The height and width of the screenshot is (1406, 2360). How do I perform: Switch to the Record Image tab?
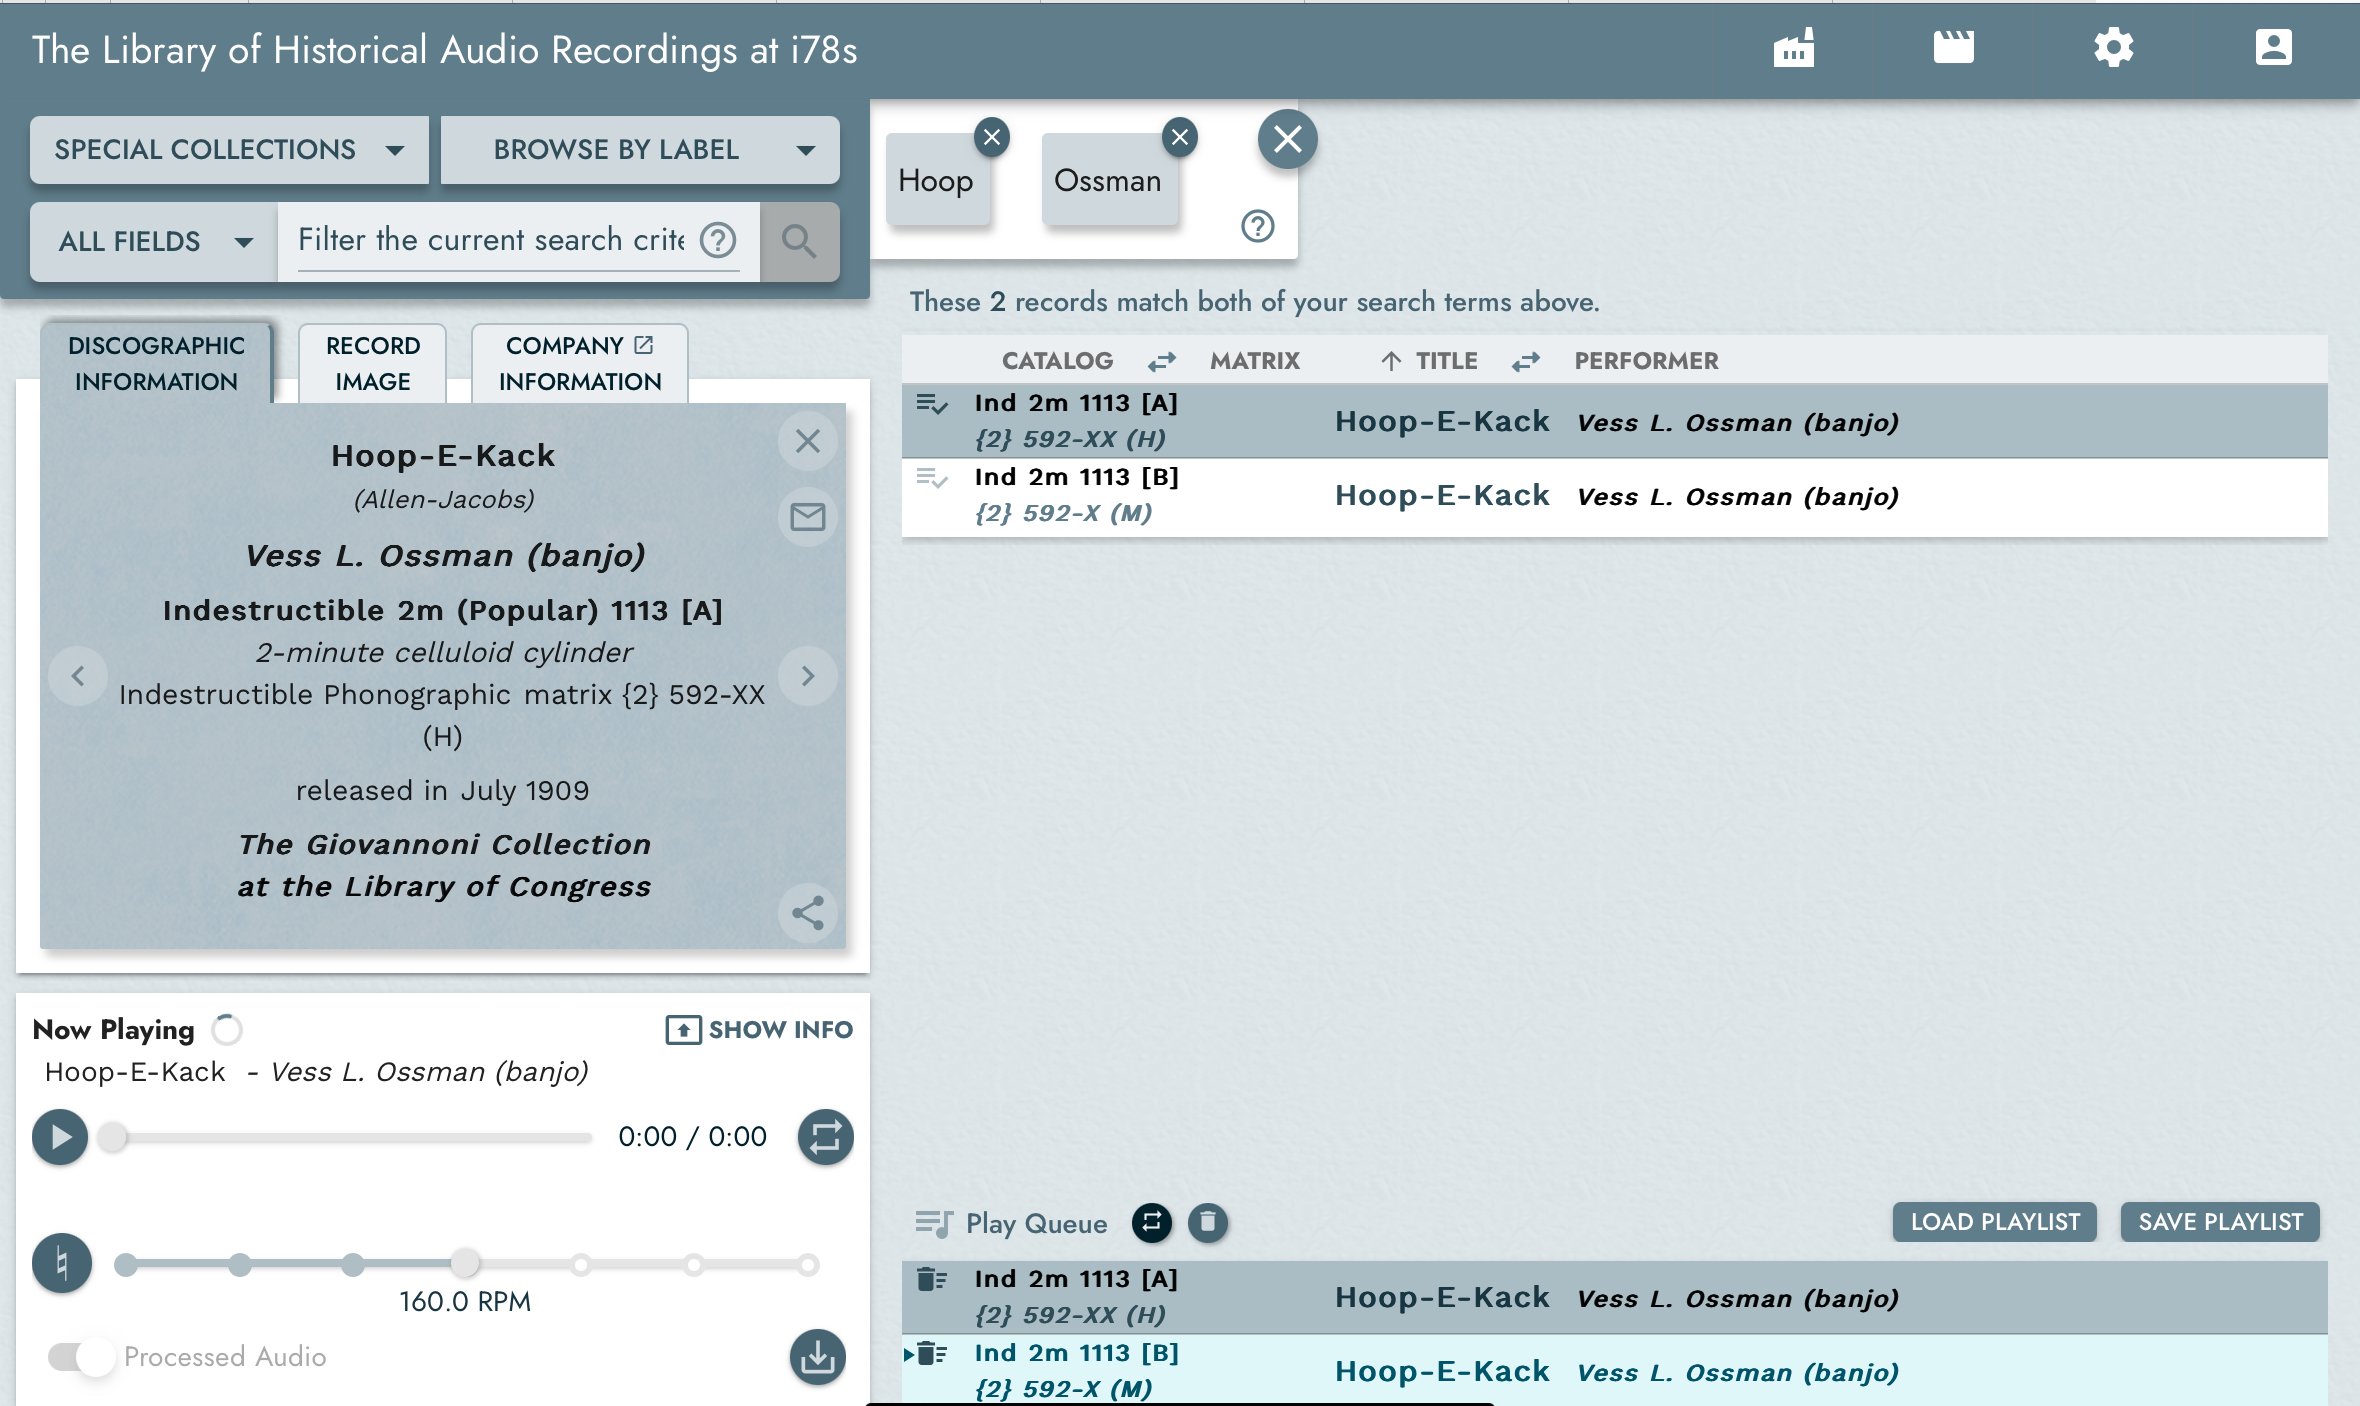372,364
